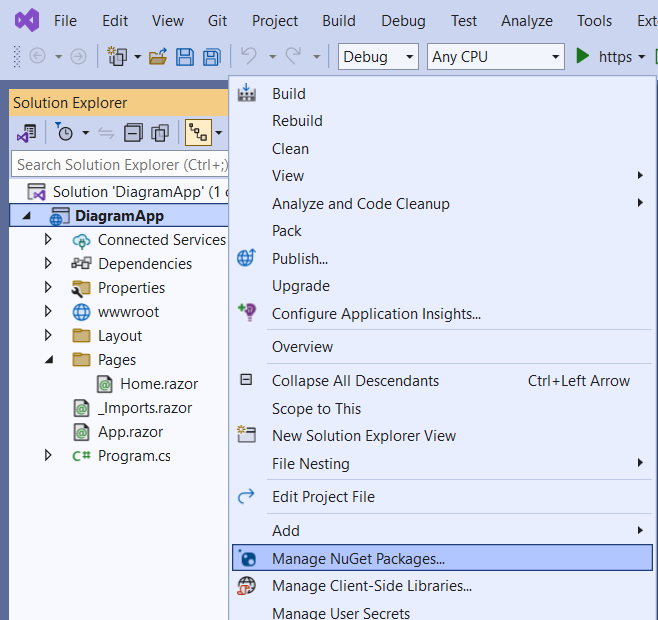Click the Publish globe icon

coord(246,258)
